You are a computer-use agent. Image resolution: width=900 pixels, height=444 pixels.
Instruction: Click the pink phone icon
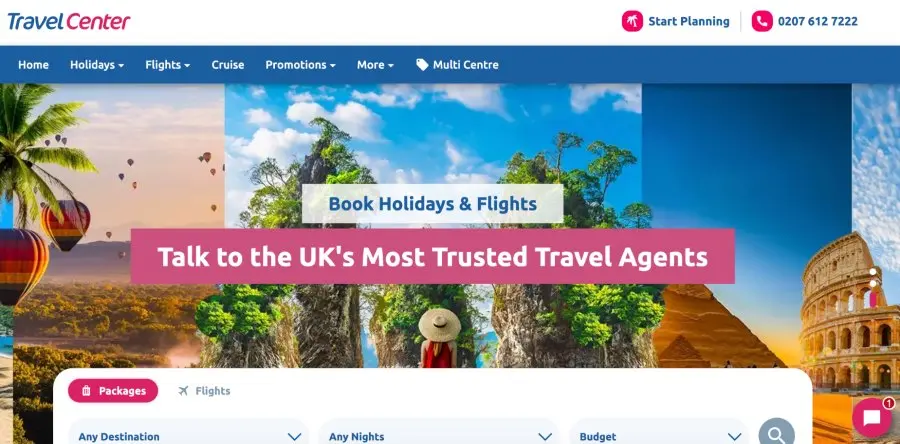762,21
